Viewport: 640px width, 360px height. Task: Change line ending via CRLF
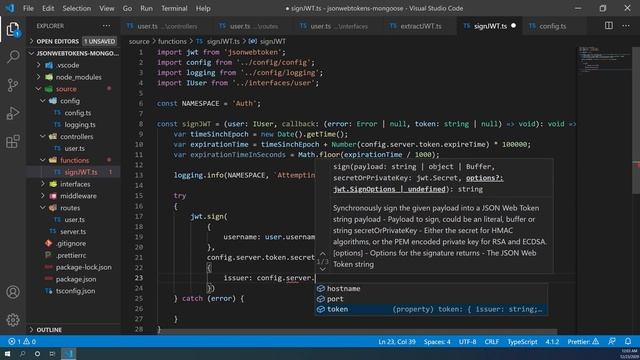[x=491, y=342]
